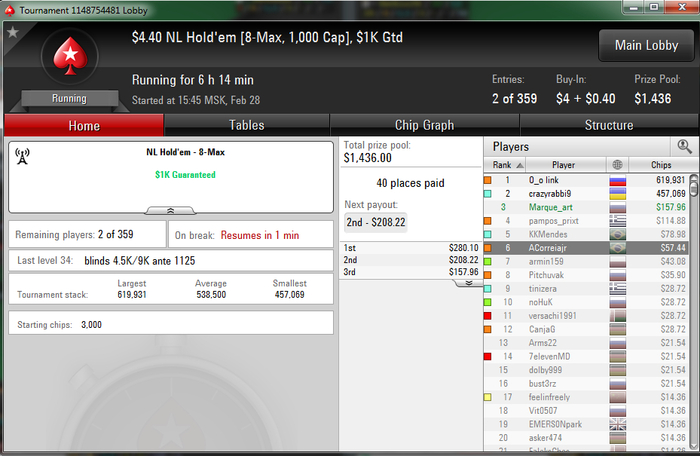Click orange color tag next to 0_o link
Viewport: 700px width, 456px height.
click(488, 180)
